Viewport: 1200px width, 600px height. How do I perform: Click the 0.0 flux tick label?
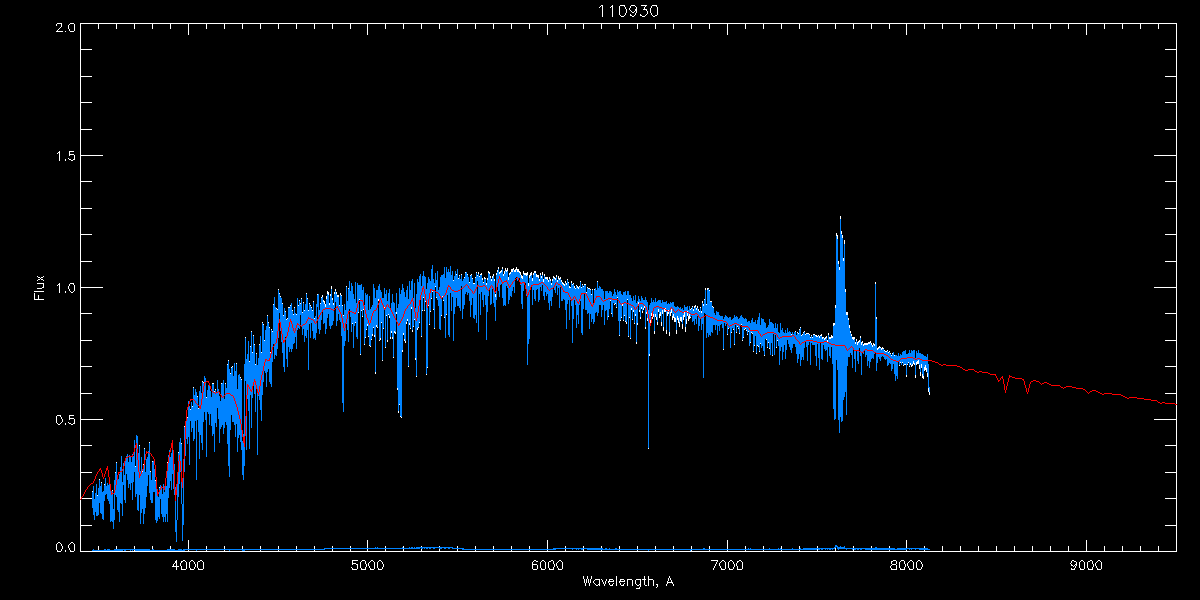coord(65,547)
